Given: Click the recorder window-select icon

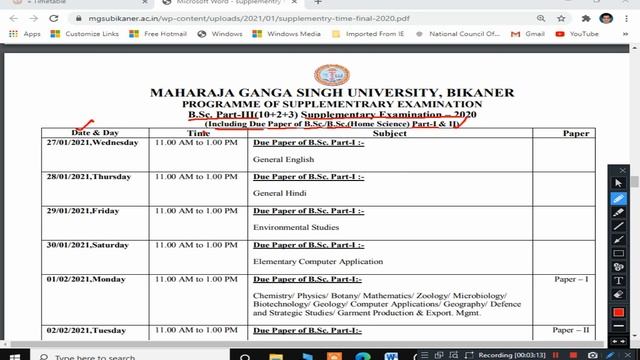Looking at the screenshot, I should tap(439, 356).
